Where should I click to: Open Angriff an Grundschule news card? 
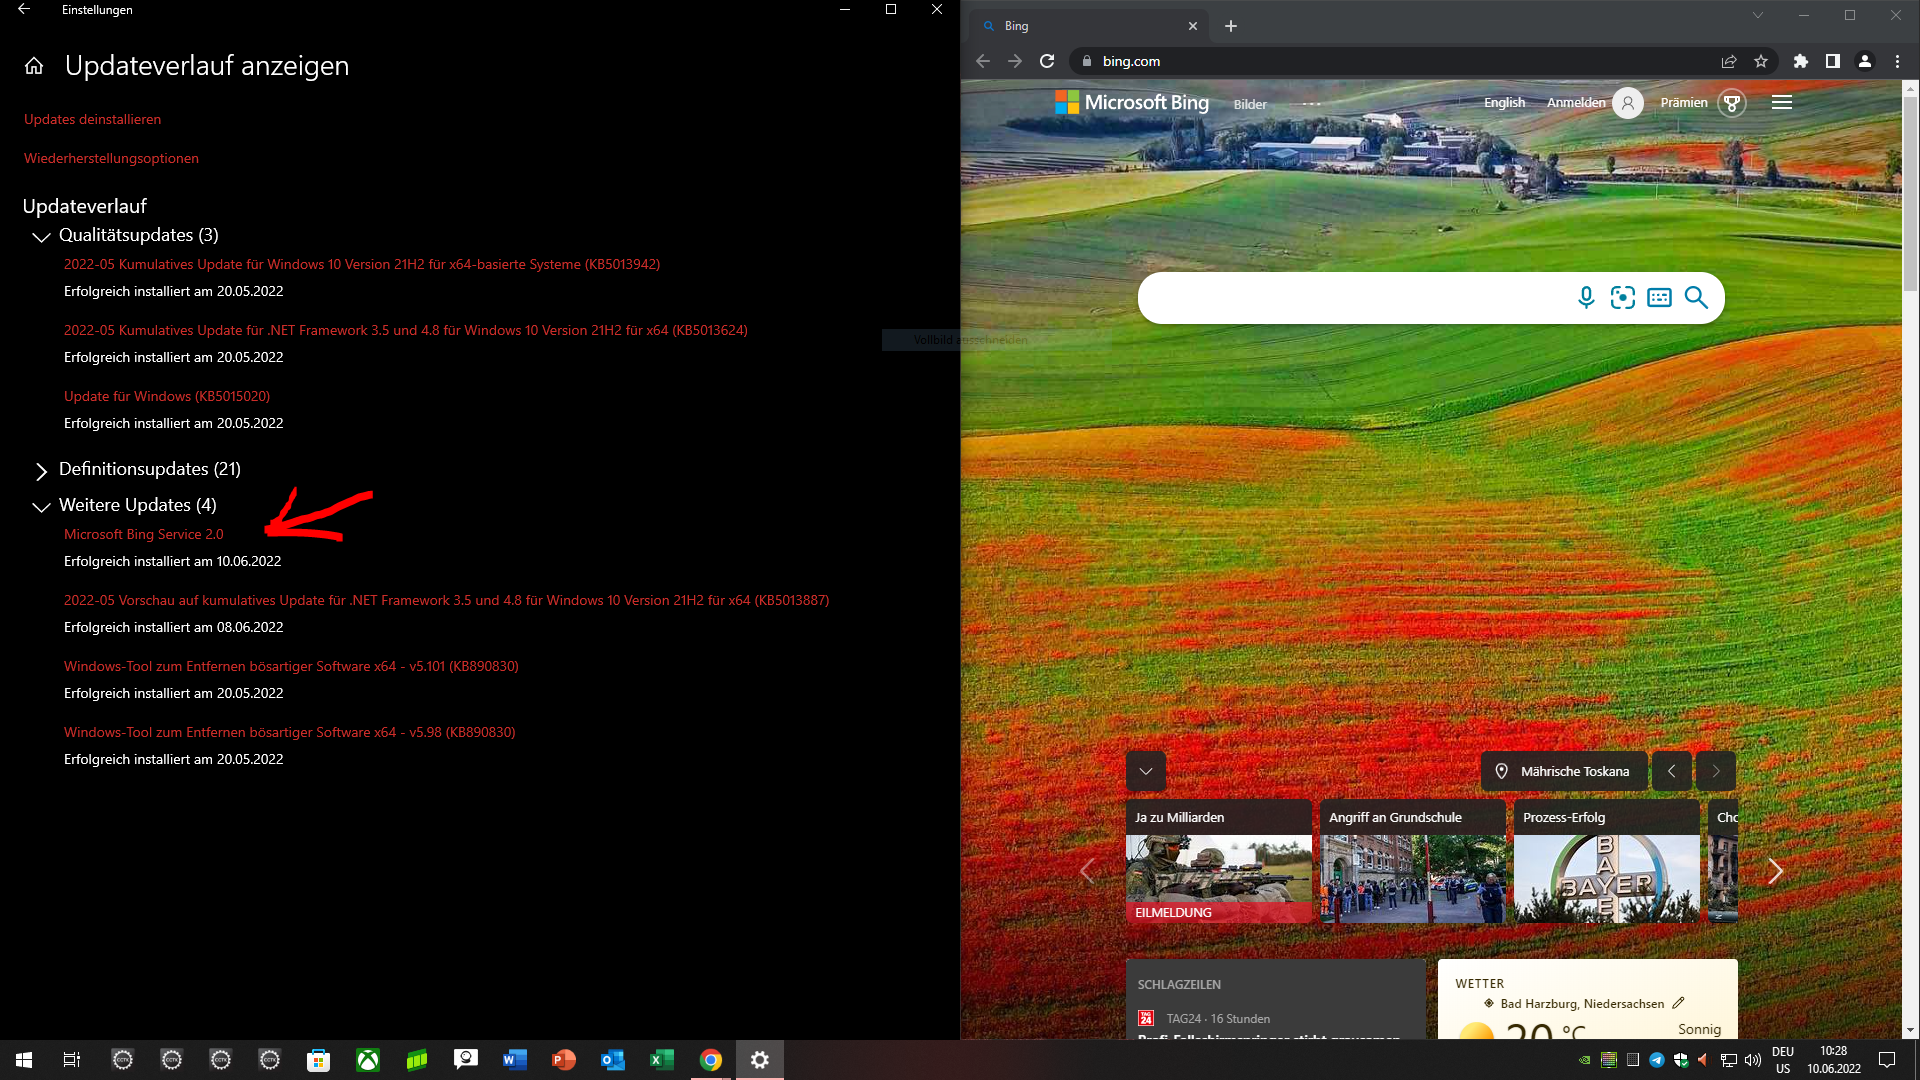click(1412, 861)
